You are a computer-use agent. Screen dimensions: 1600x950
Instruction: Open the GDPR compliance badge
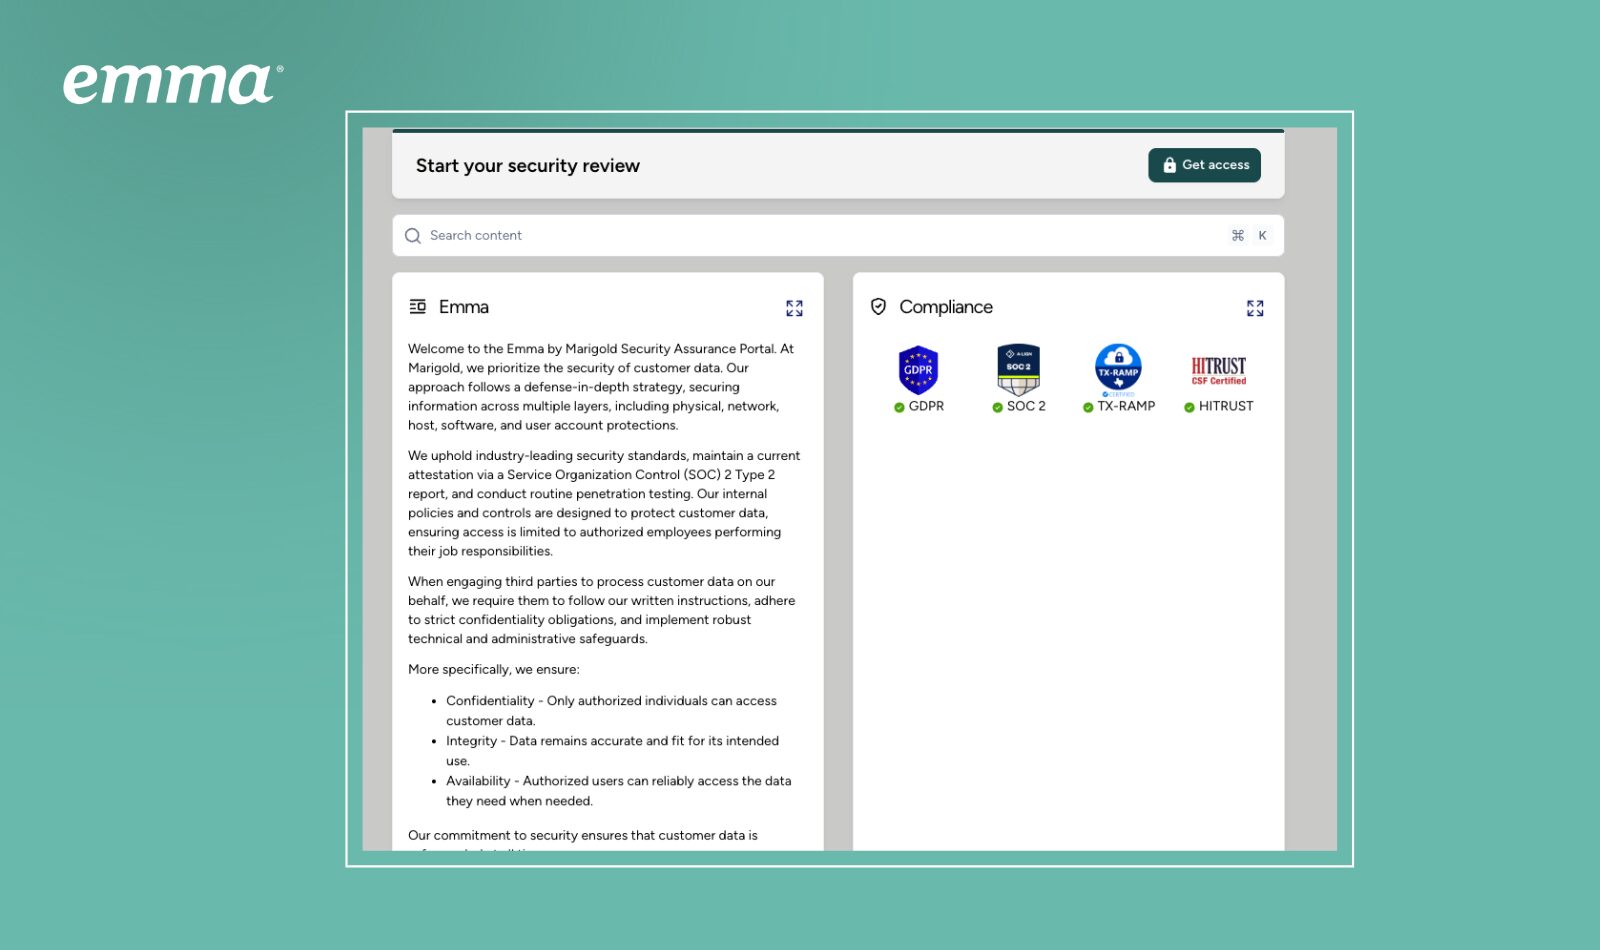(x=918, y=370)
